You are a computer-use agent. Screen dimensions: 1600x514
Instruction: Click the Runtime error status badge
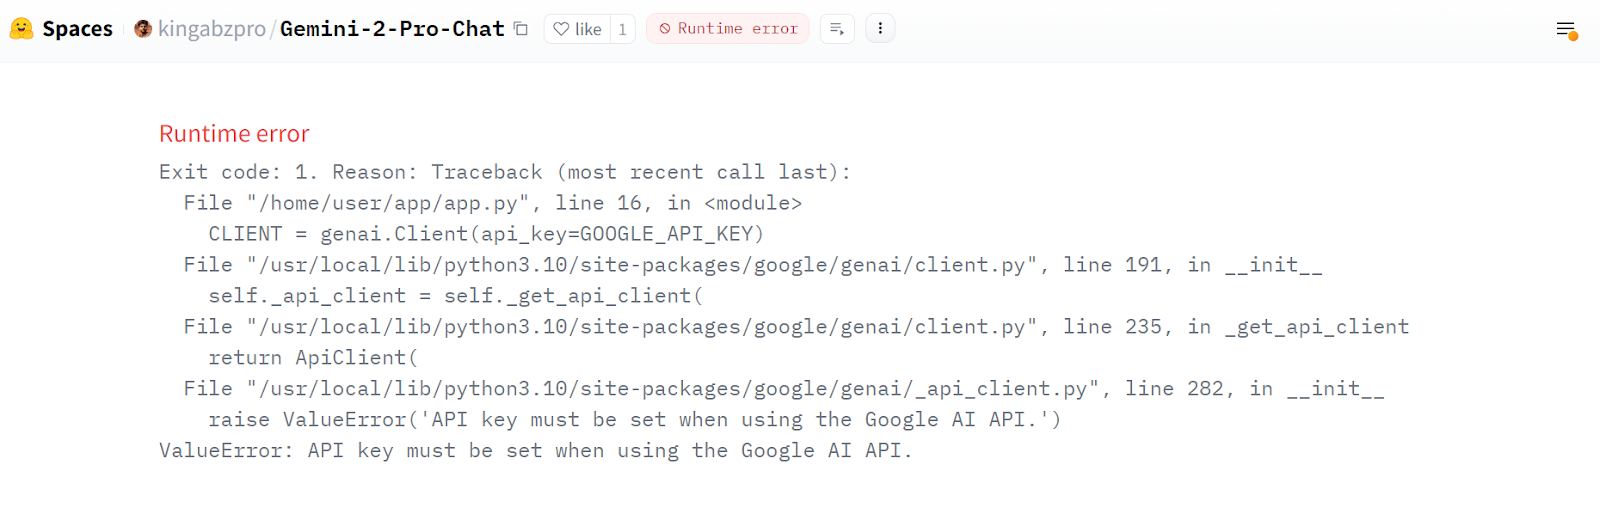(x=728, y=29)
